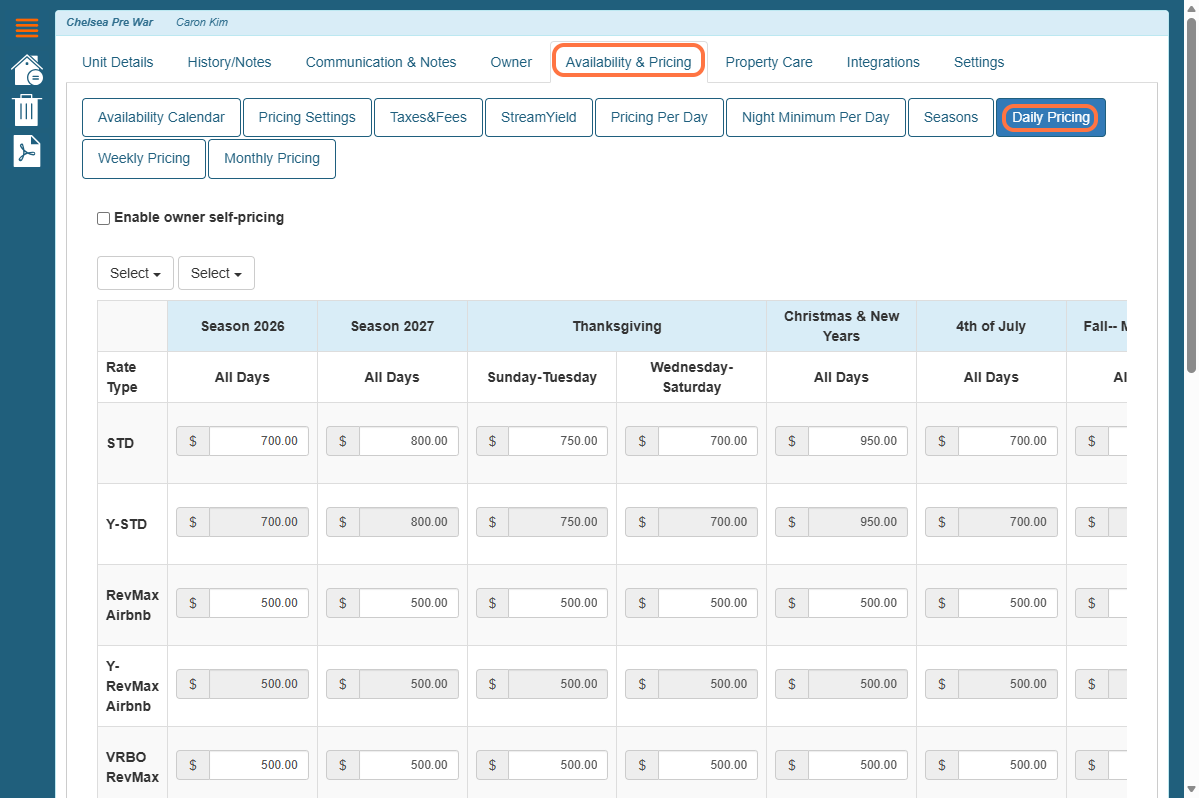This screenshot has height=798, width=1199.
Task: Select Availability & Pricing tab
Action: click(x=629, y=62)
